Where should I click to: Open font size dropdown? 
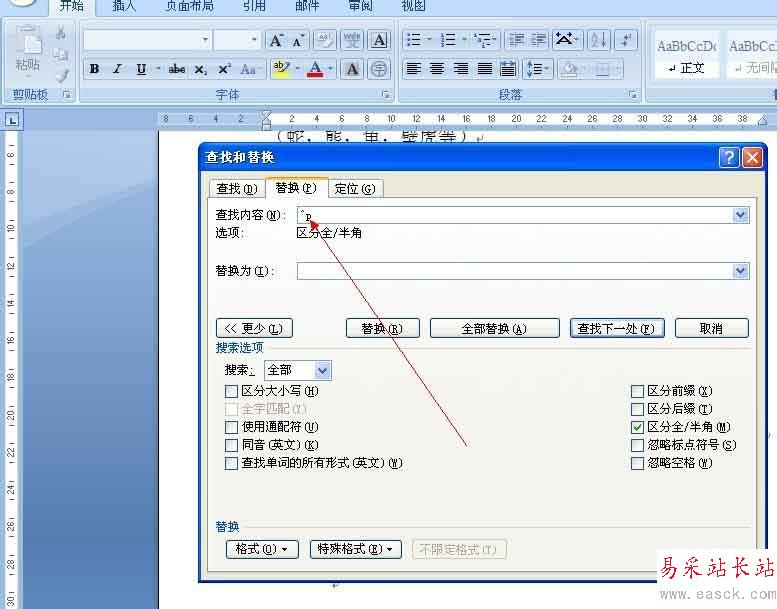pos(254,40)
